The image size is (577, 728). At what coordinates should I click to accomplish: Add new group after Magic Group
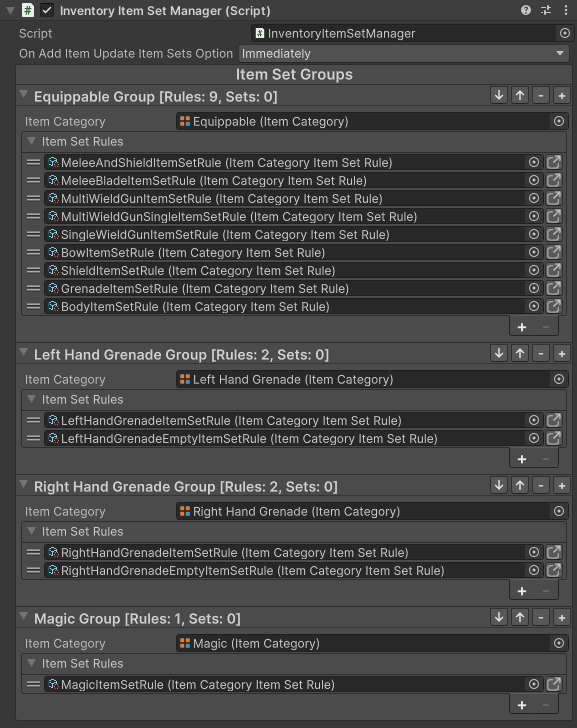[x=562, y=618]
